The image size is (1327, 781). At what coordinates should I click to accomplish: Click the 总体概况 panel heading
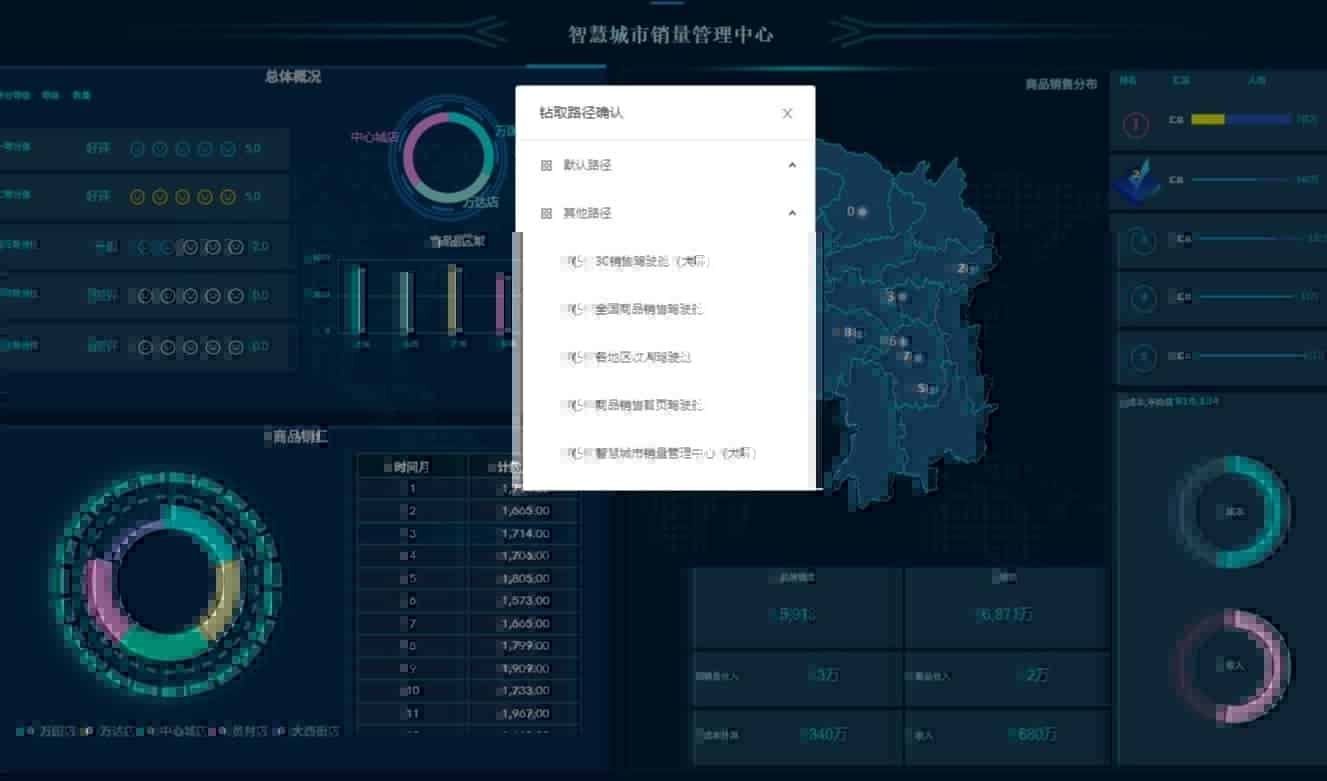293,76
